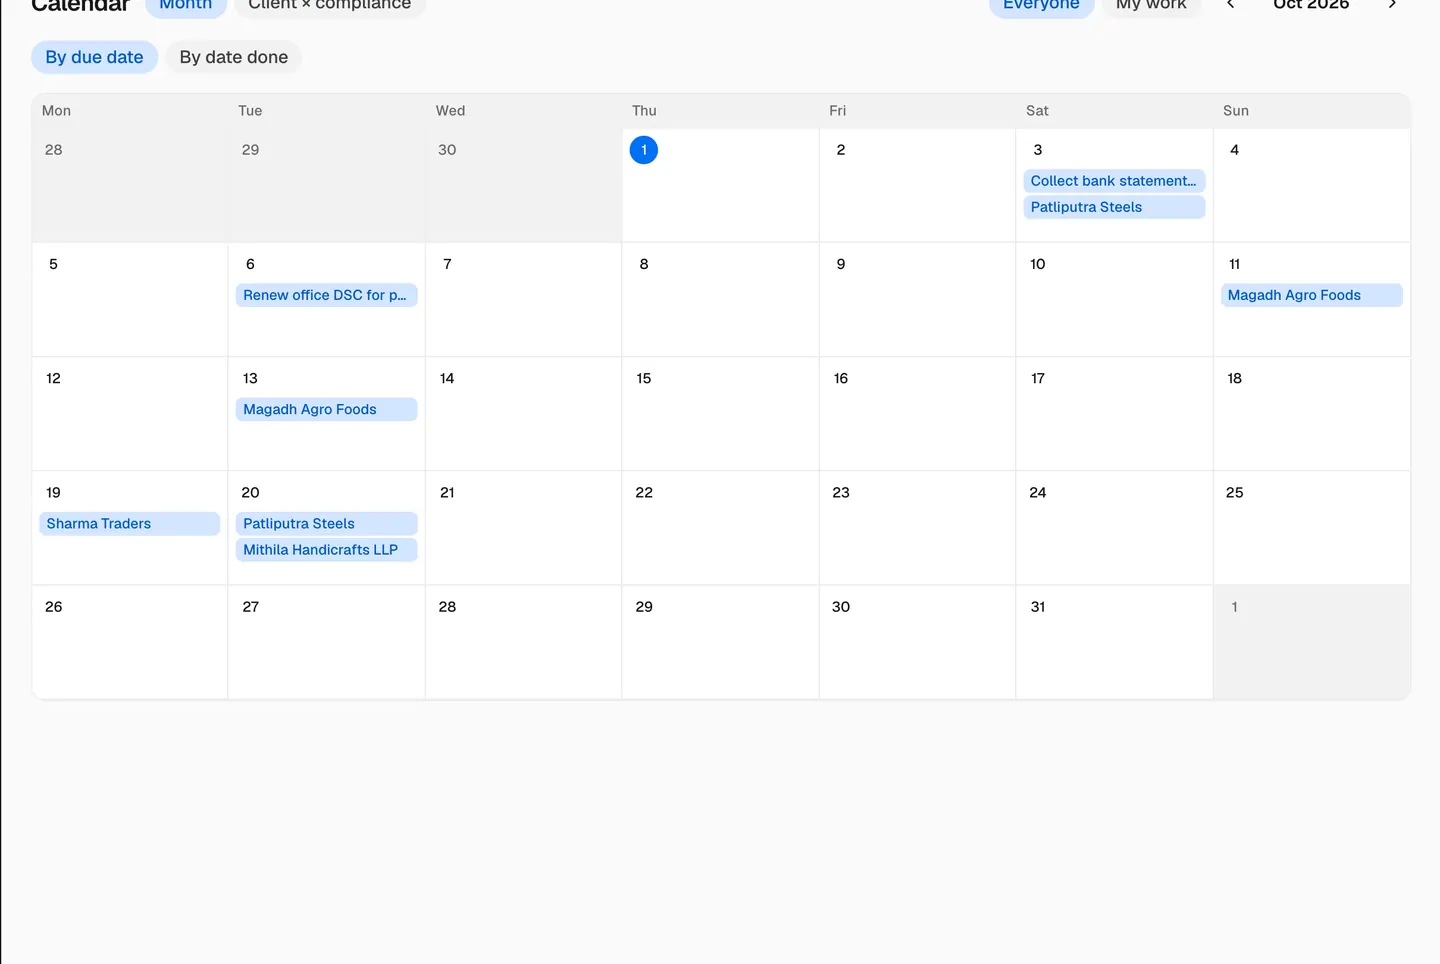The width and height of the screenshot is (1440, 964).
Task: Click the greyed-out day 28 of September
Action: click(x=54, y=150)
